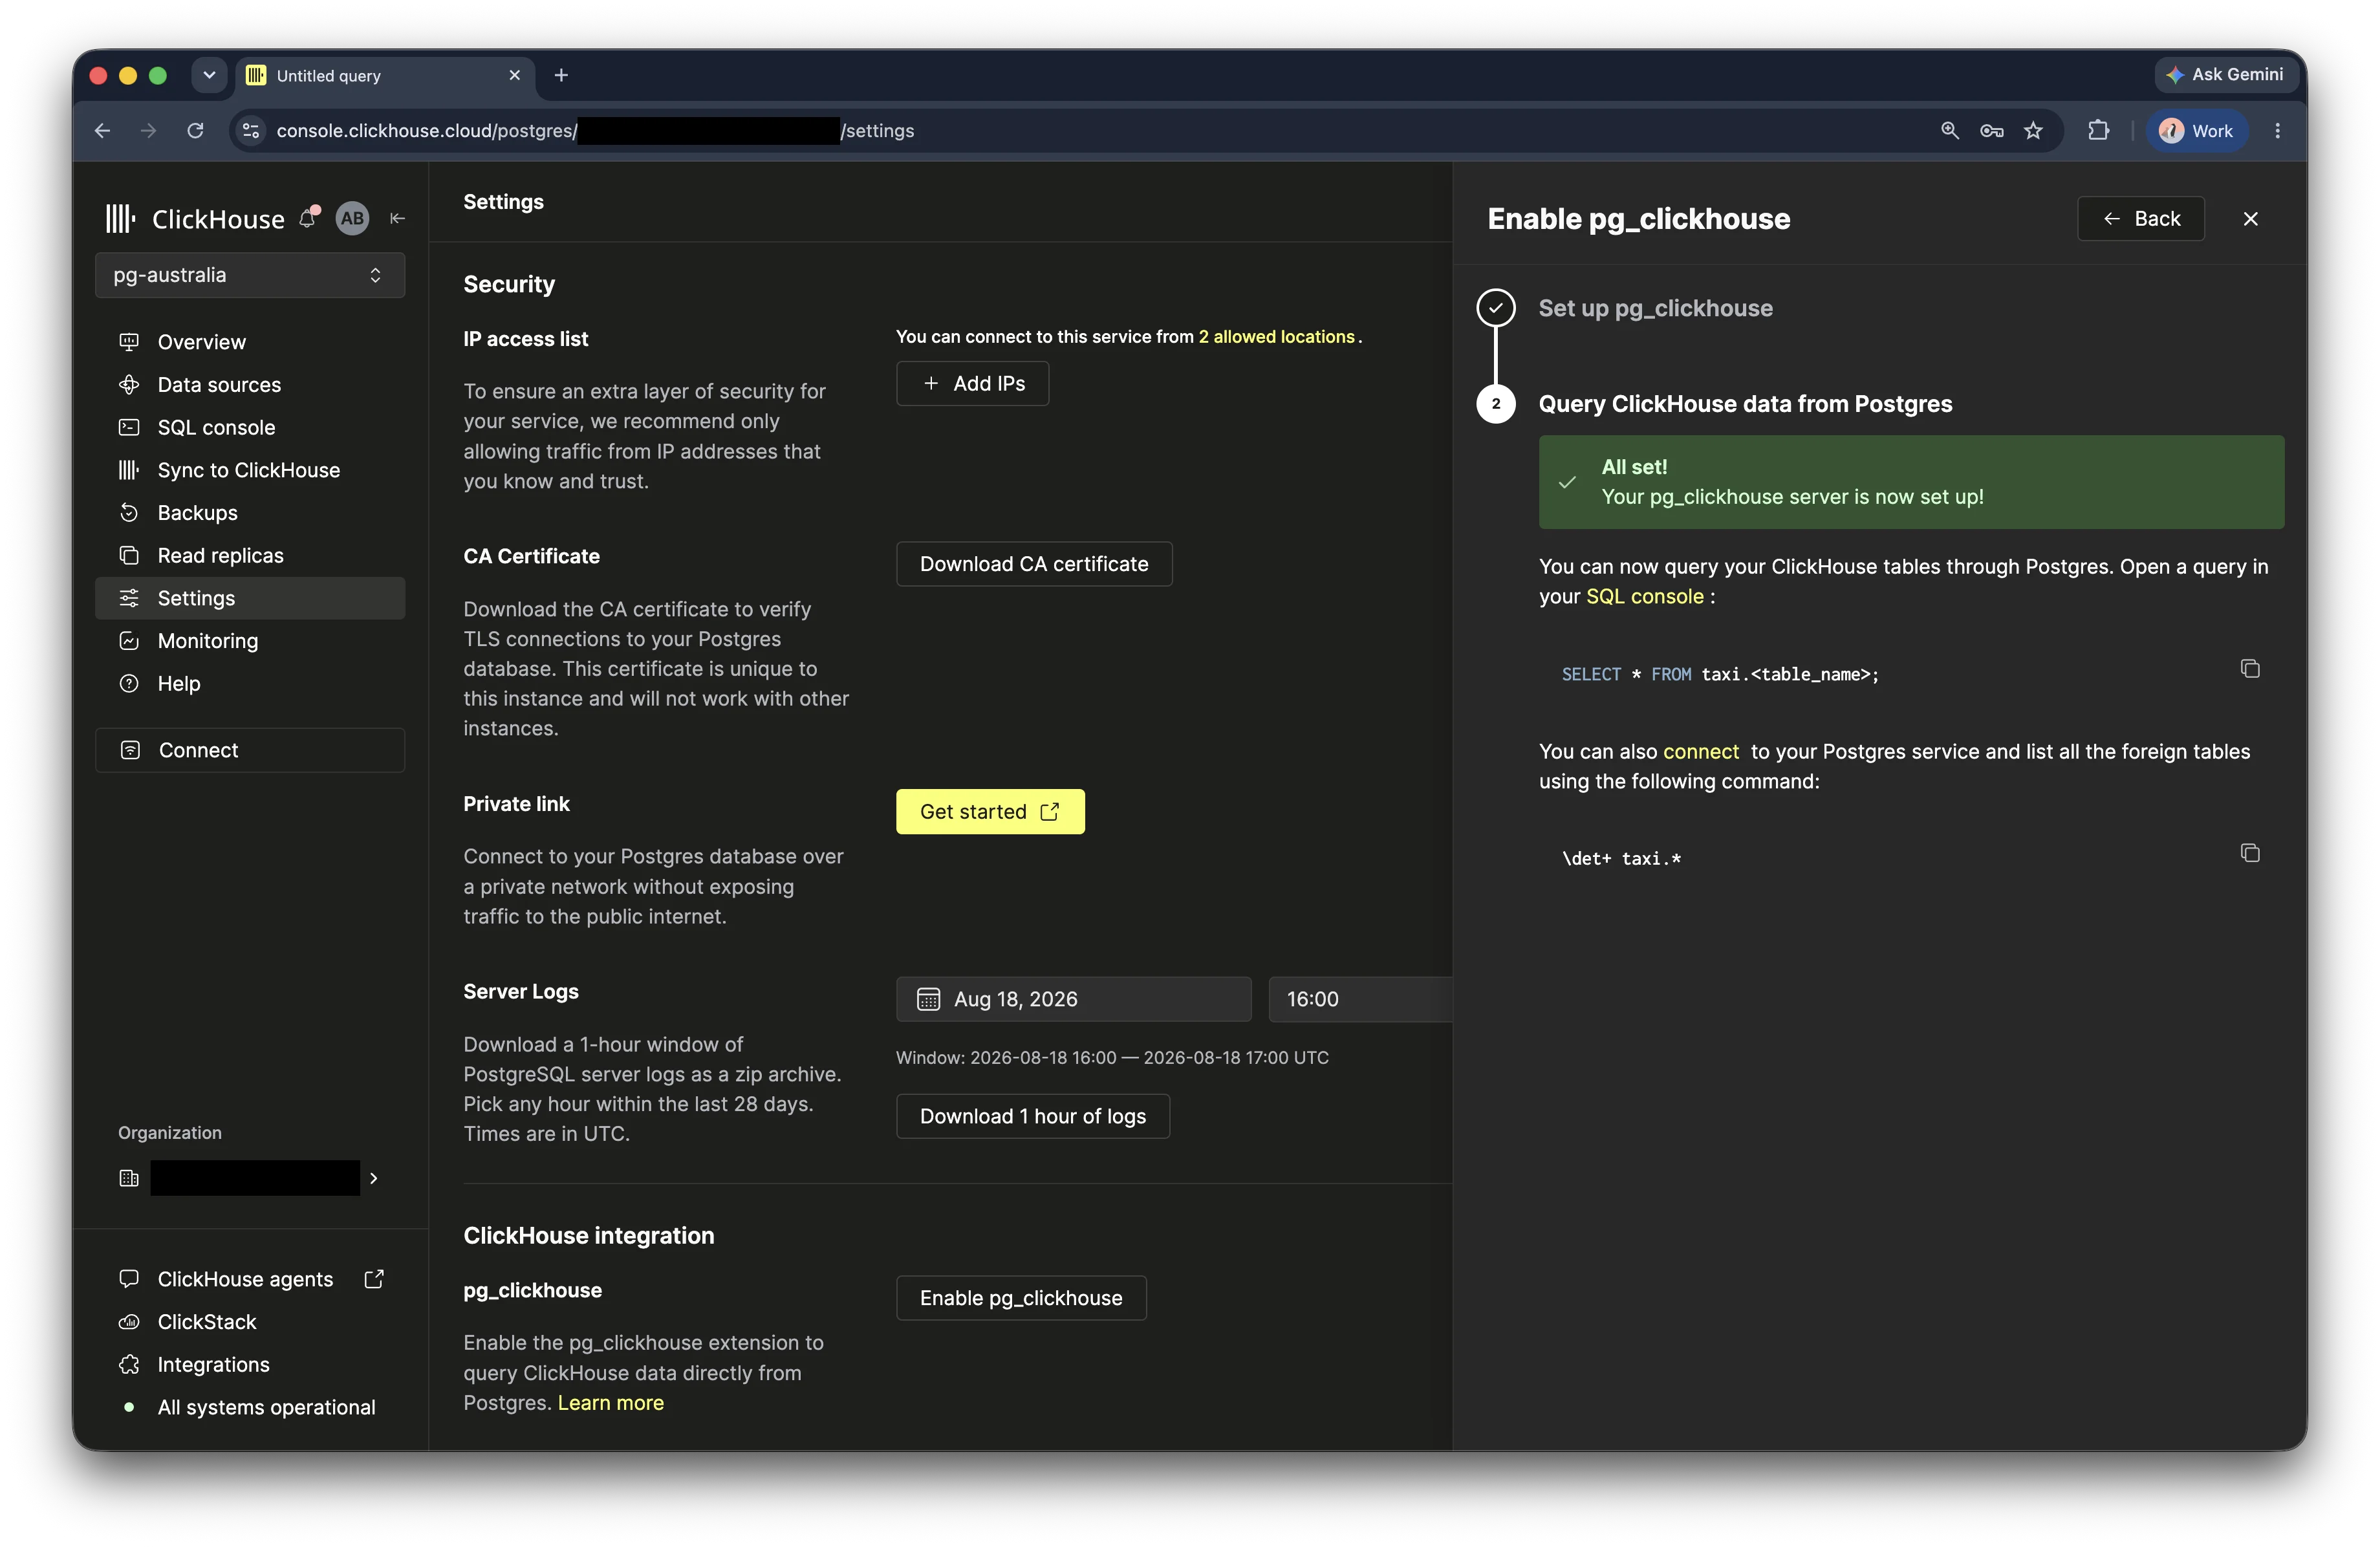Screen dimensions: 2380x1547
Task: Click Add IPs button
Action: (x=972, y=384)
